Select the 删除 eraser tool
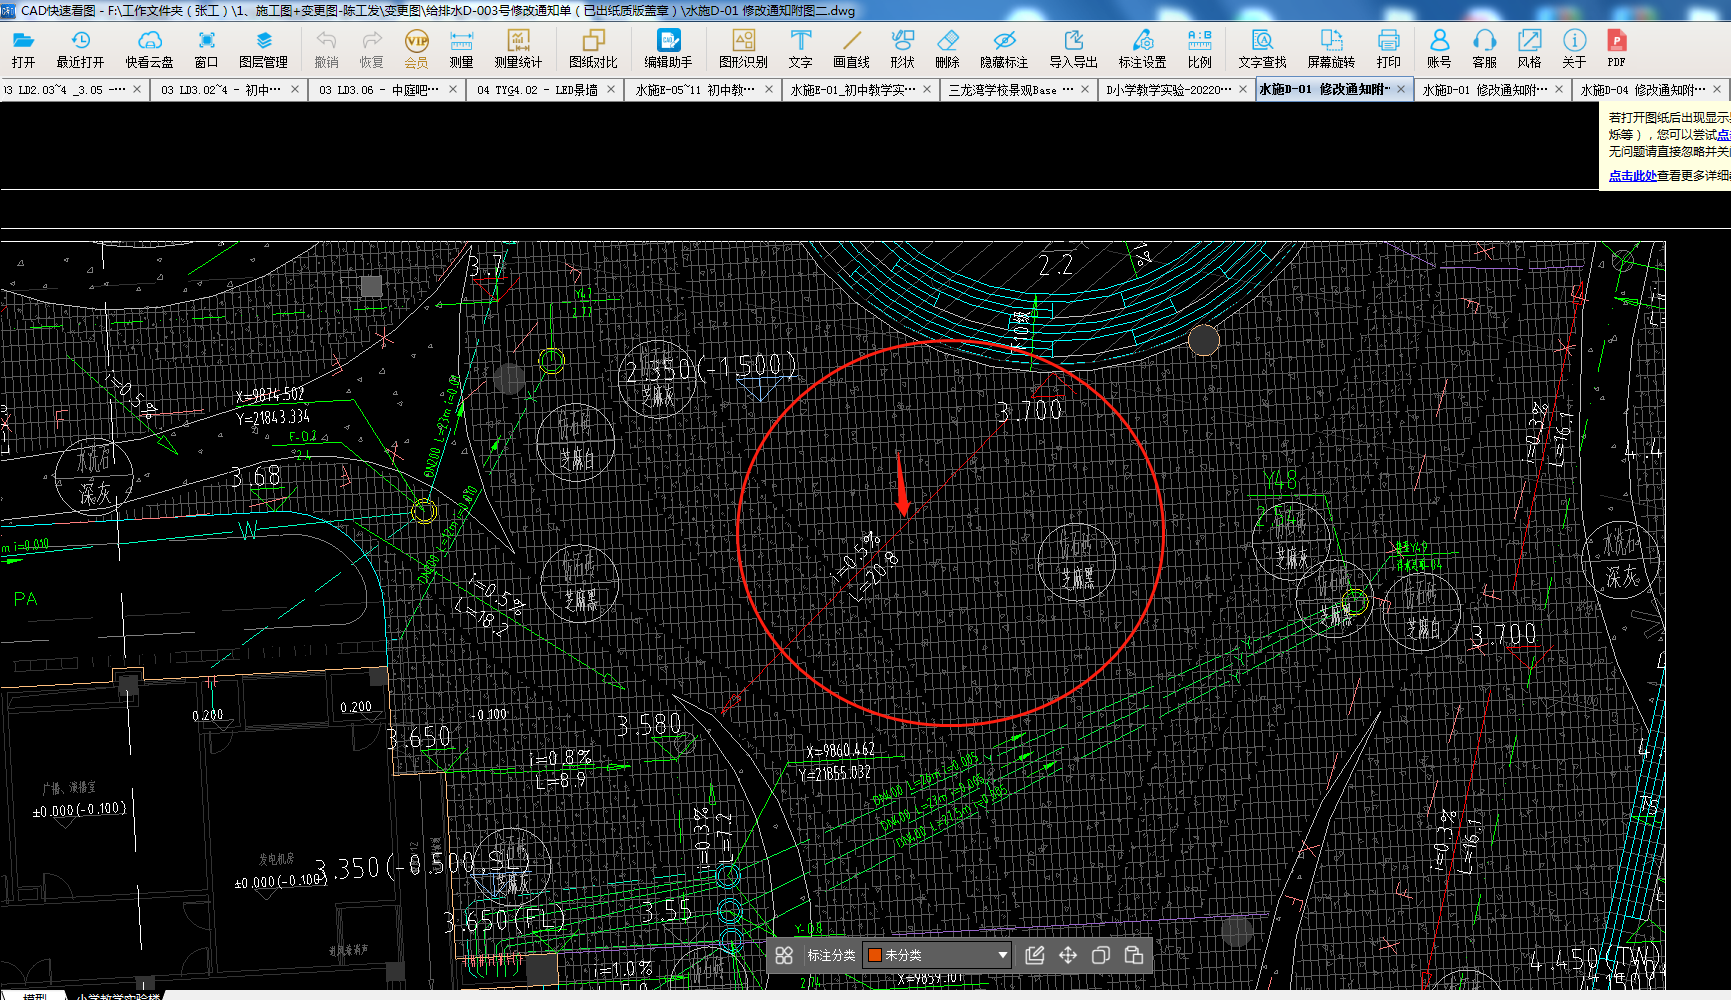 tap(947, 49)
